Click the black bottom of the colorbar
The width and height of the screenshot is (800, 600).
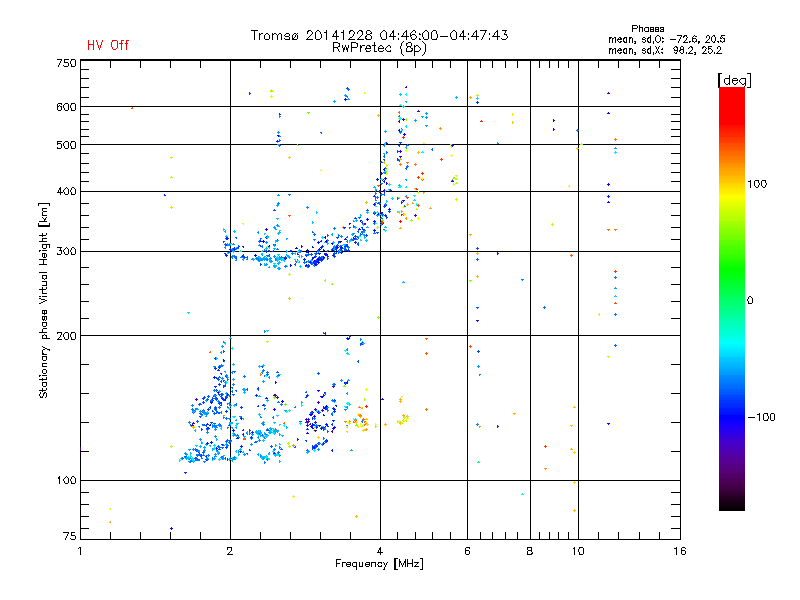pos(732,503)
